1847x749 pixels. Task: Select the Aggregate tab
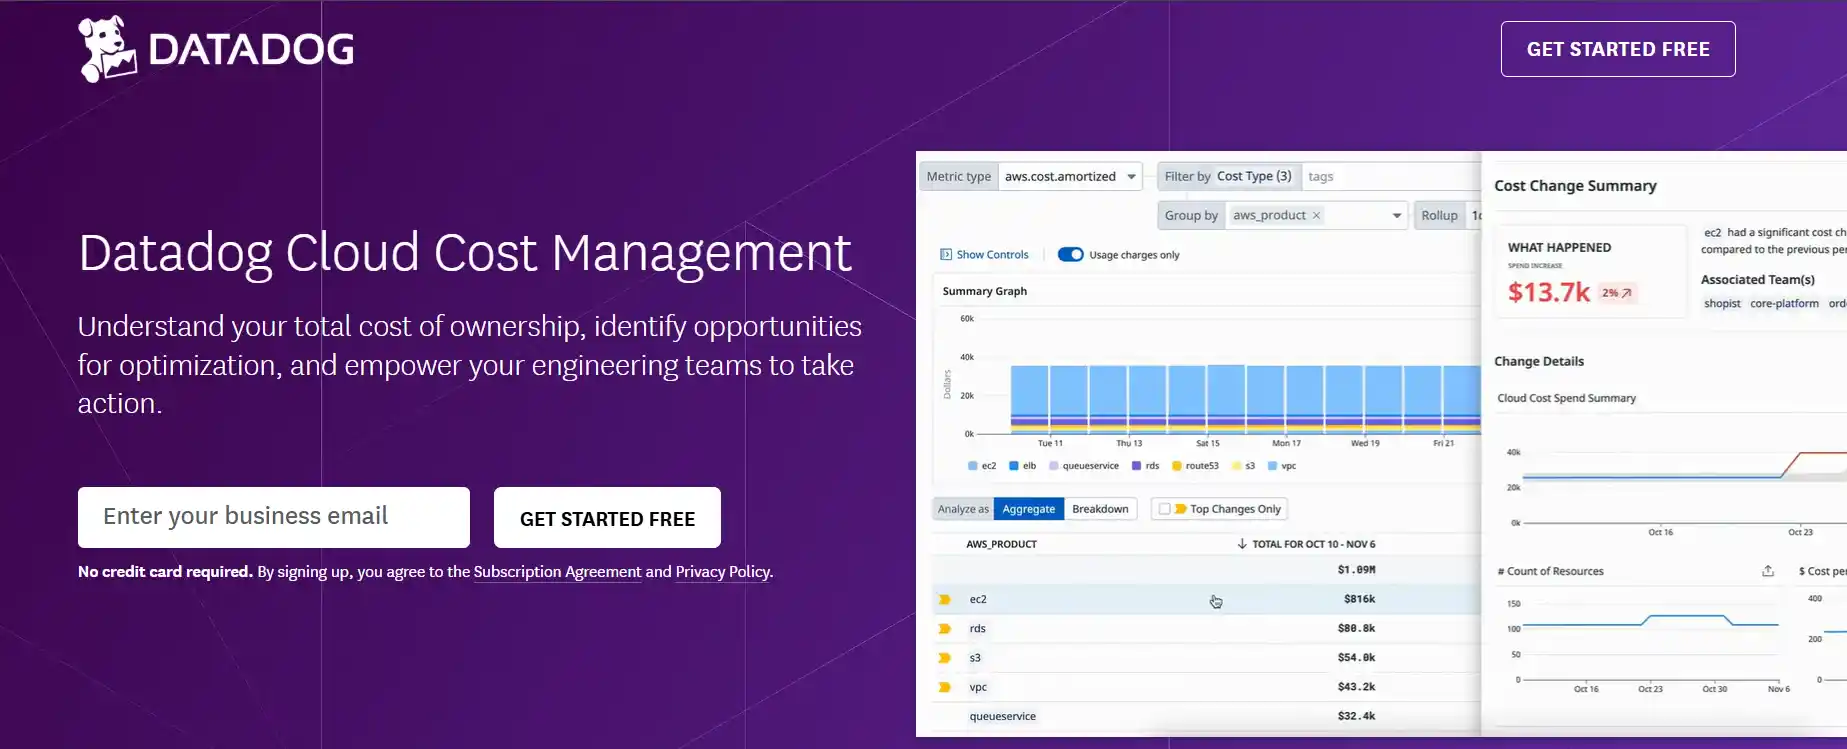click(1028, 509)
